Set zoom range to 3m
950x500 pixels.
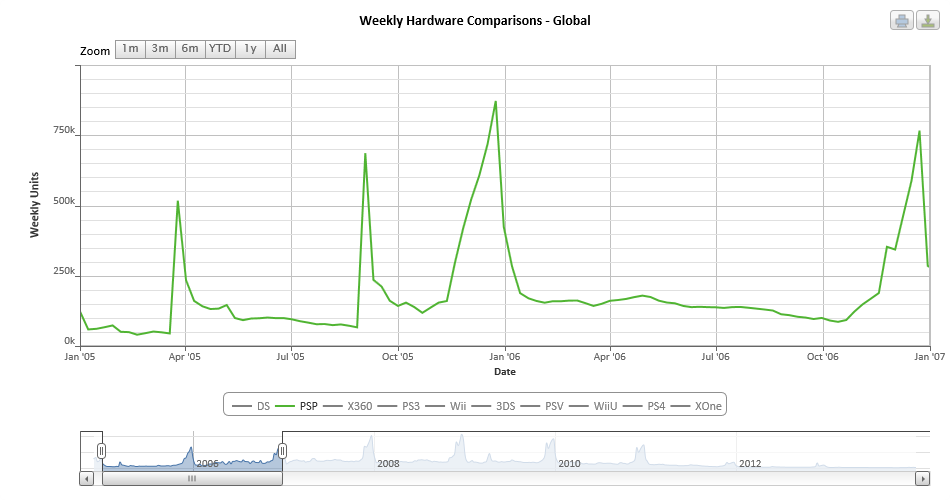pyautogui.click(x=160, y=49)
